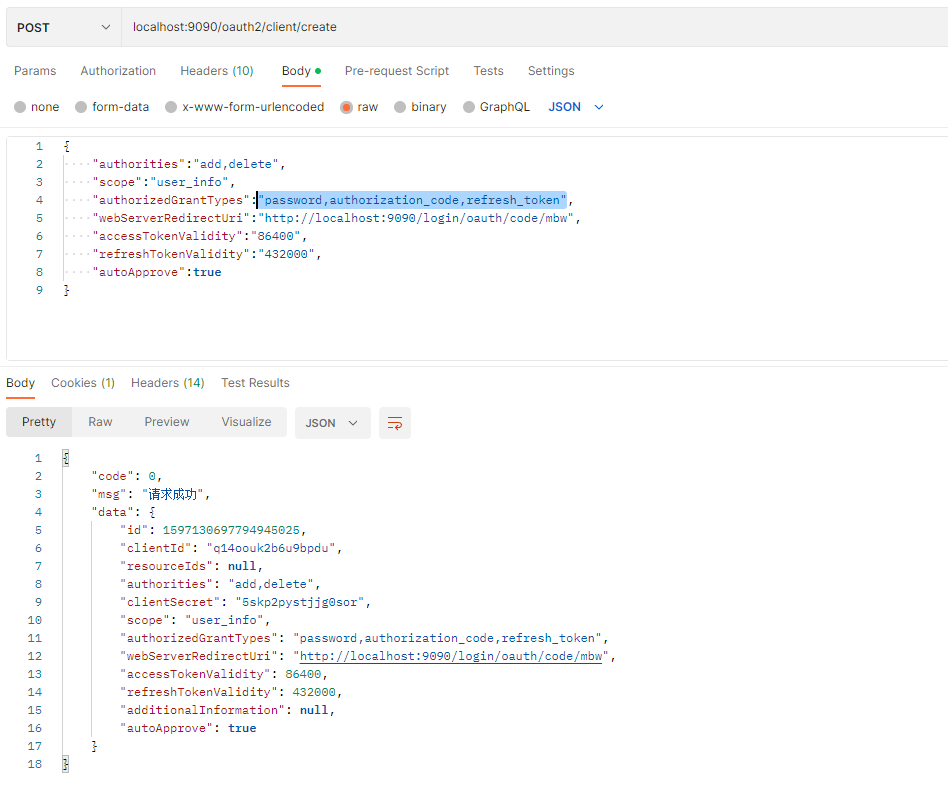Click the response refreshTokenValidity value 432000
Screen dimensions: 948x802
(x=314, y=693)
